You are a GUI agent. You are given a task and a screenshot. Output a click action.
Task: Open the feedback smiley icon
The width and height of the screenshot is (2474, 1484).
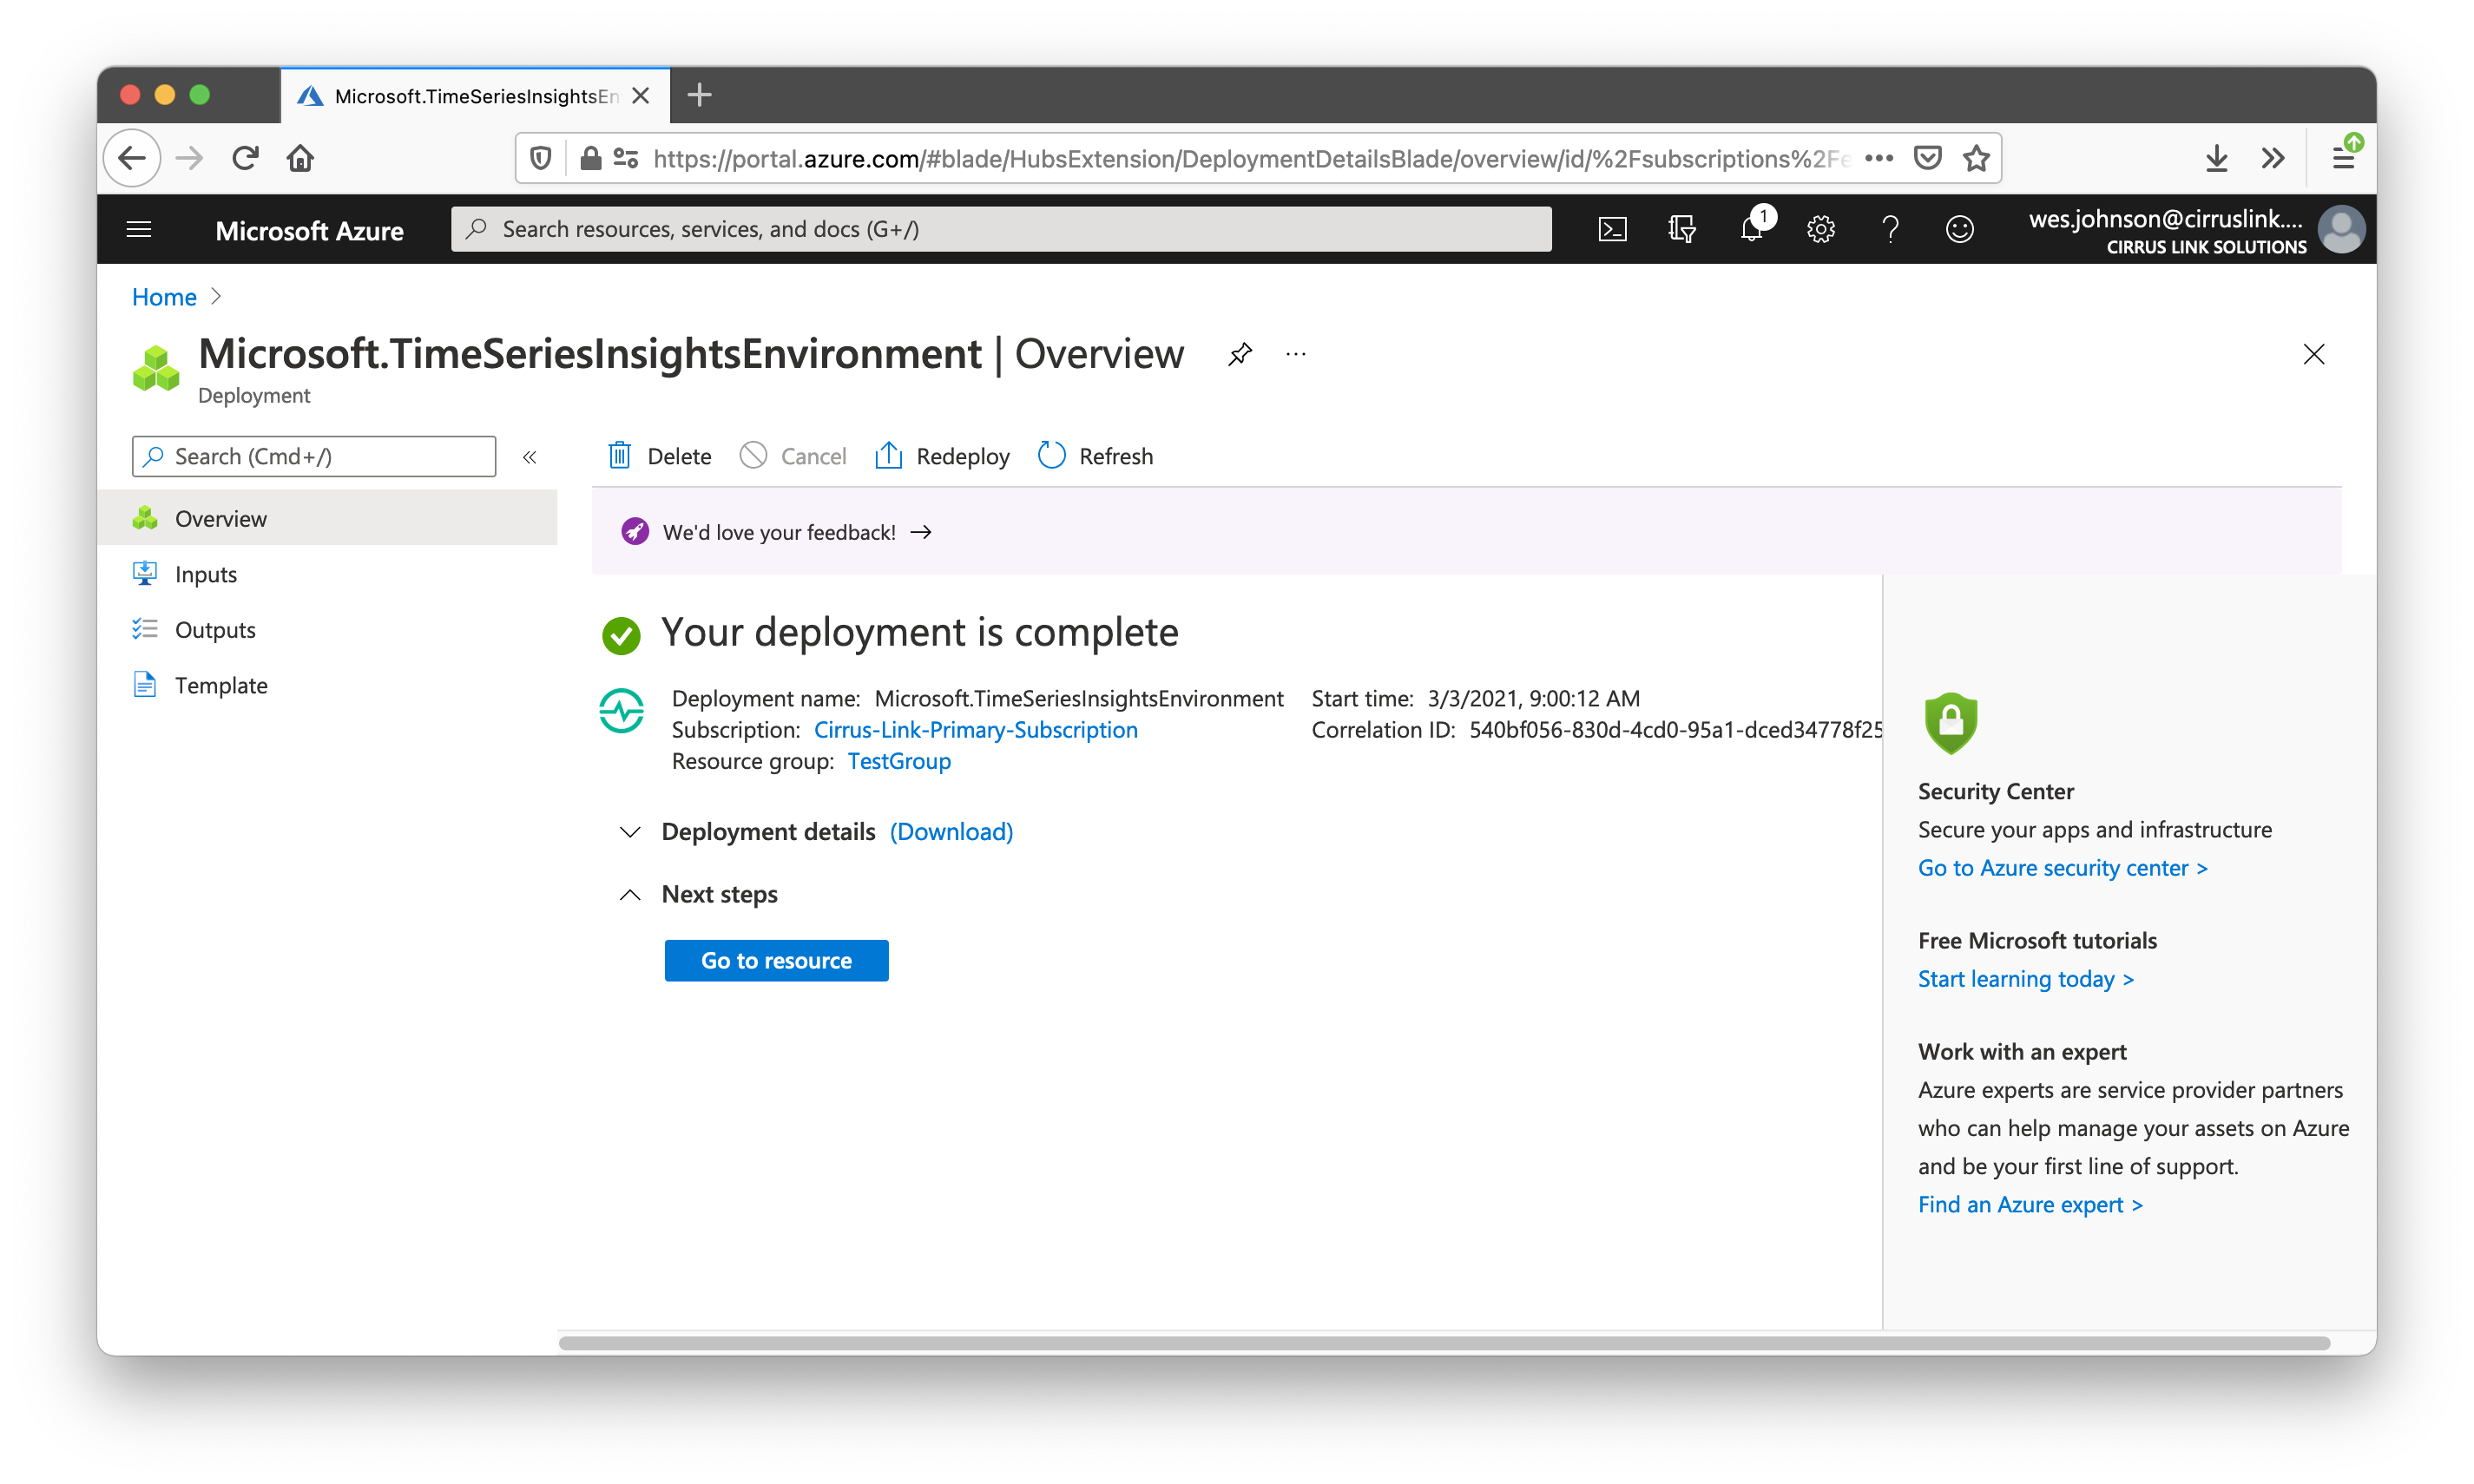point(1959,229)
